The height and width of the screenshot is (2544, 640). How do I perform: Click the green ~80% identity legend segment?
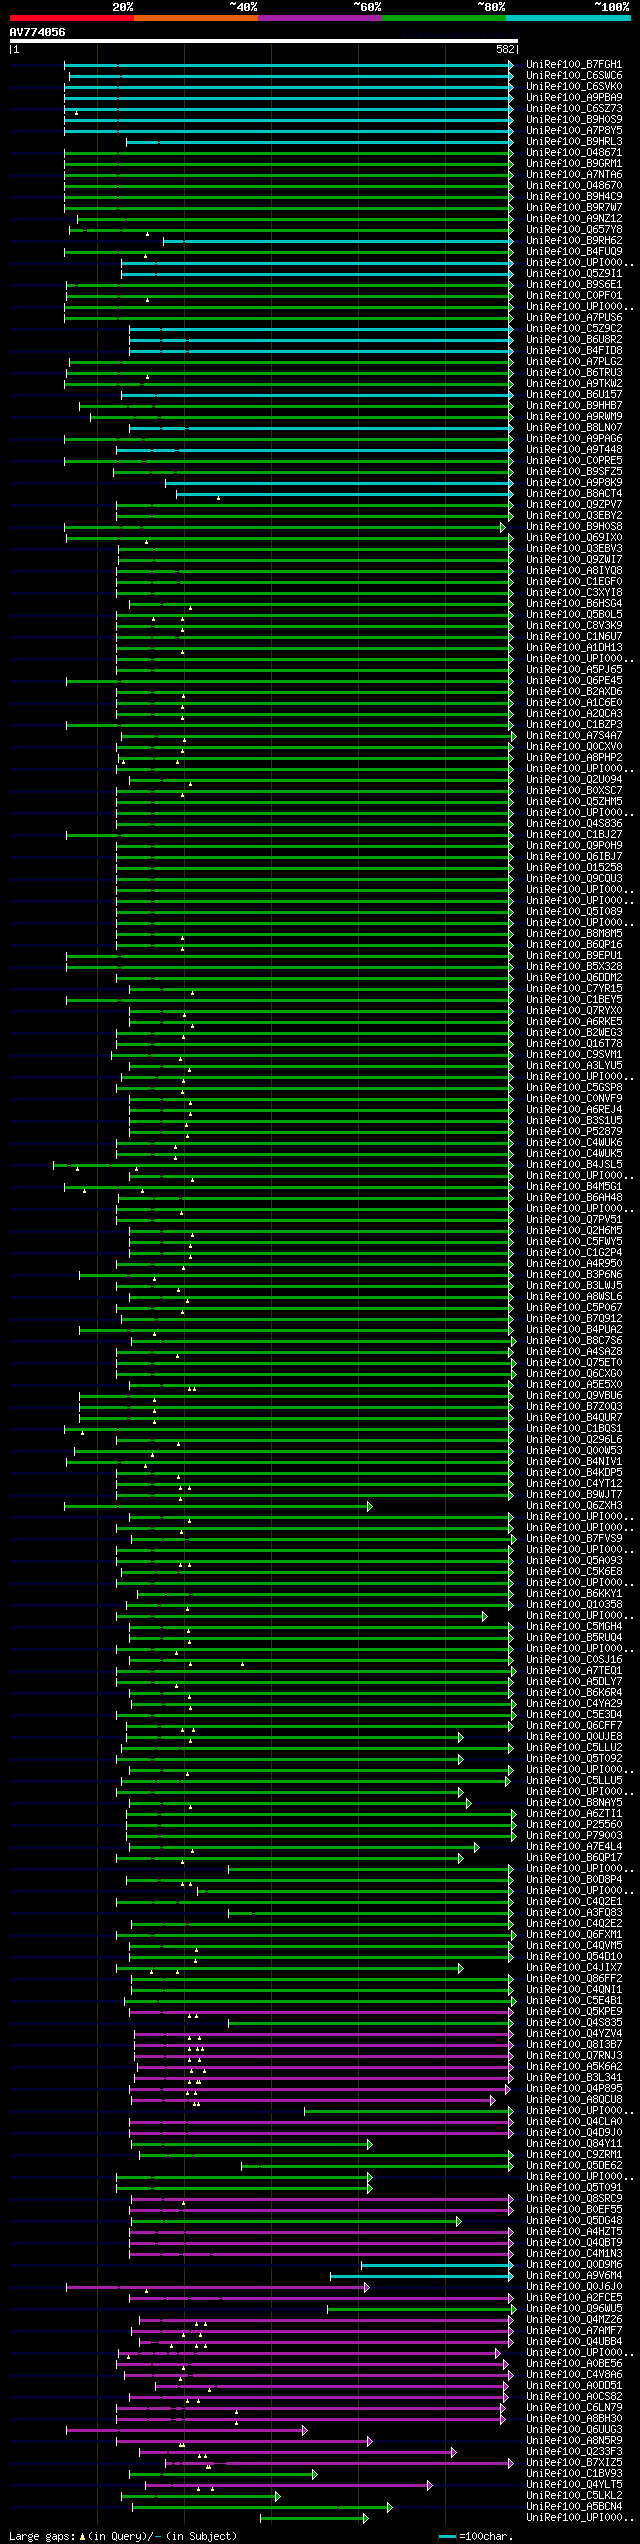click(x=443, y=18)
